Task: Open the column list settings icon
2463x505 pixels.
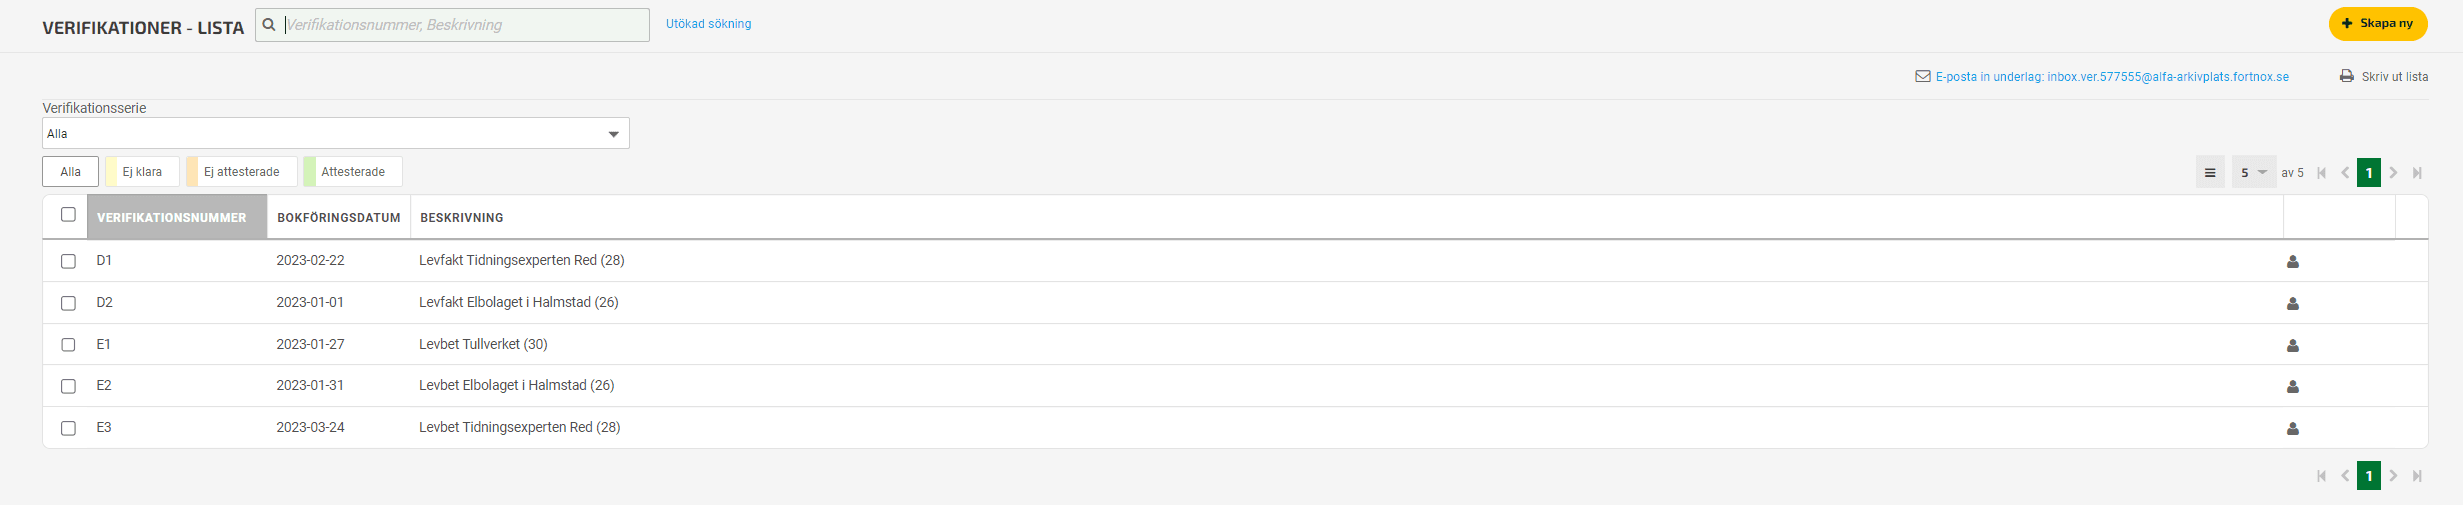Action: tap(2210, 173)
